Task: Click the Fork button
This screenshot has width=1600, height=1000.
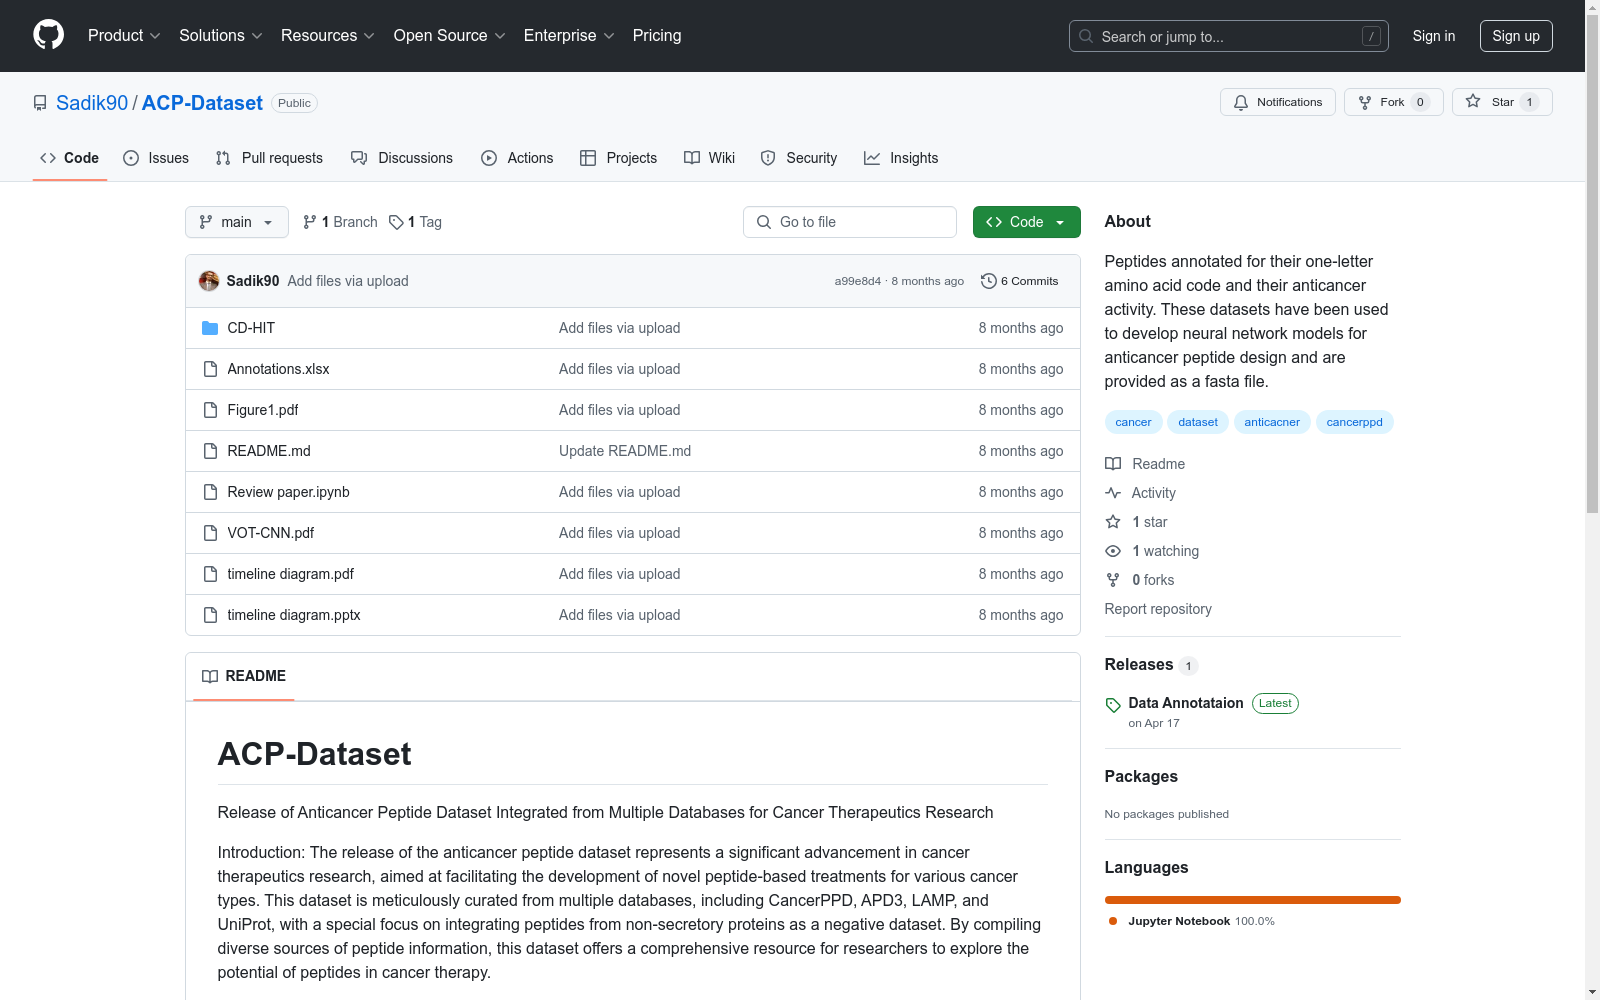Action: pyautogui.click(x=1394, y=102)
